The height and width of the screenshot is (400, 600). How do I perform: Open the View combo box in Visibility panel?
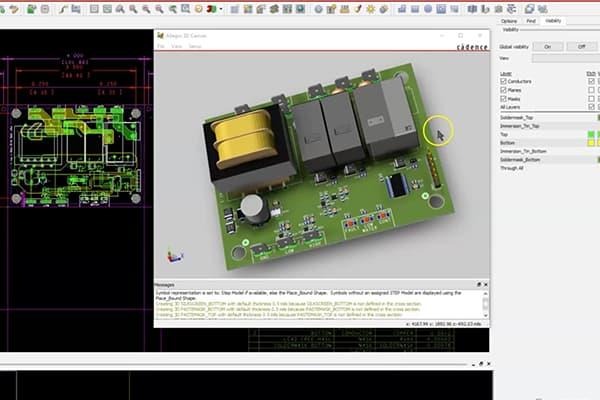[566, 58]
